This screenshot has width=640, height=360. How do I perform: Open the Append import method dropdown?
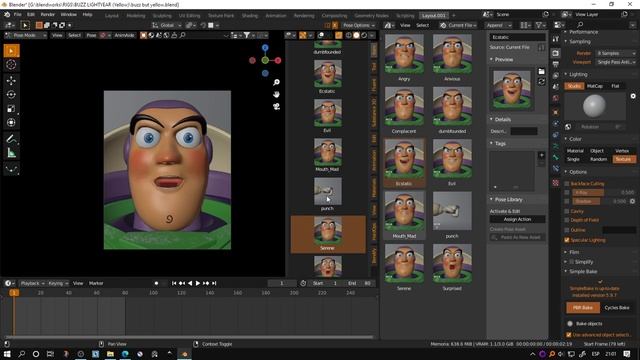[498, 25]
